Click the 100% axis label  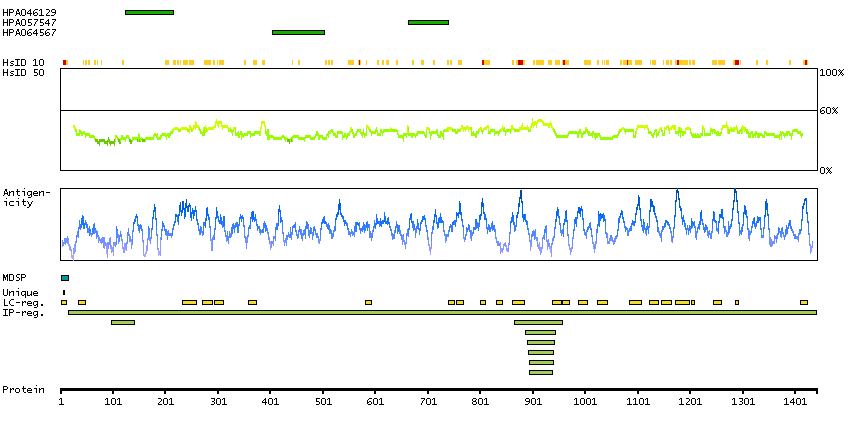[831, 73]
